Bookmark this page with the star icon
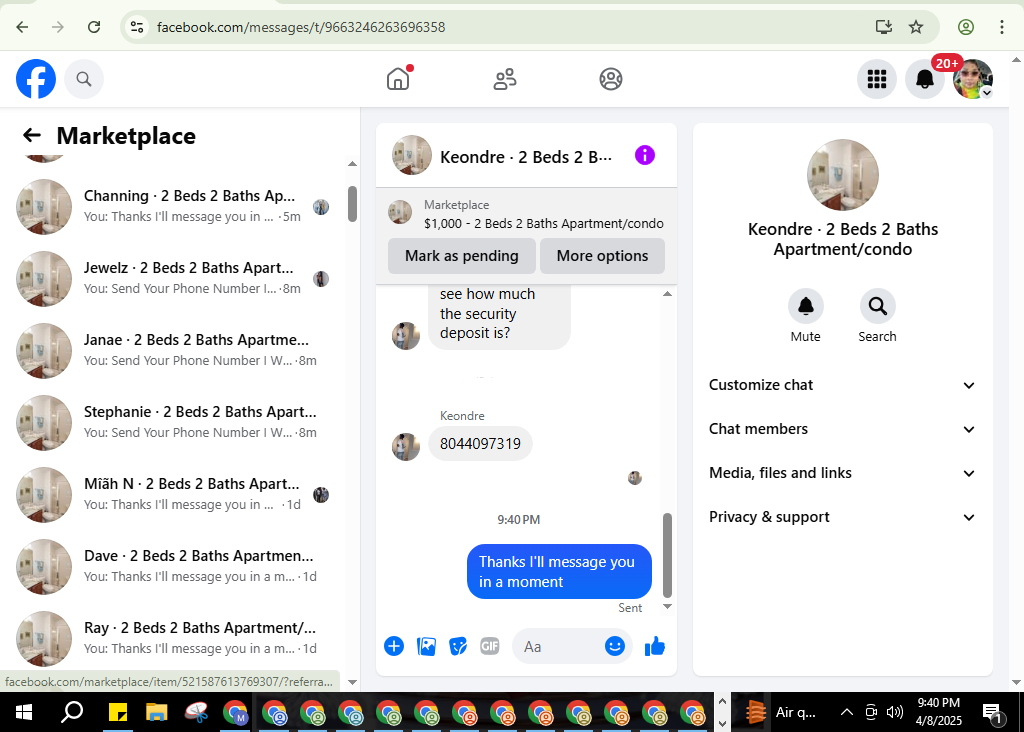1024x732 pixels. (916, 27)
